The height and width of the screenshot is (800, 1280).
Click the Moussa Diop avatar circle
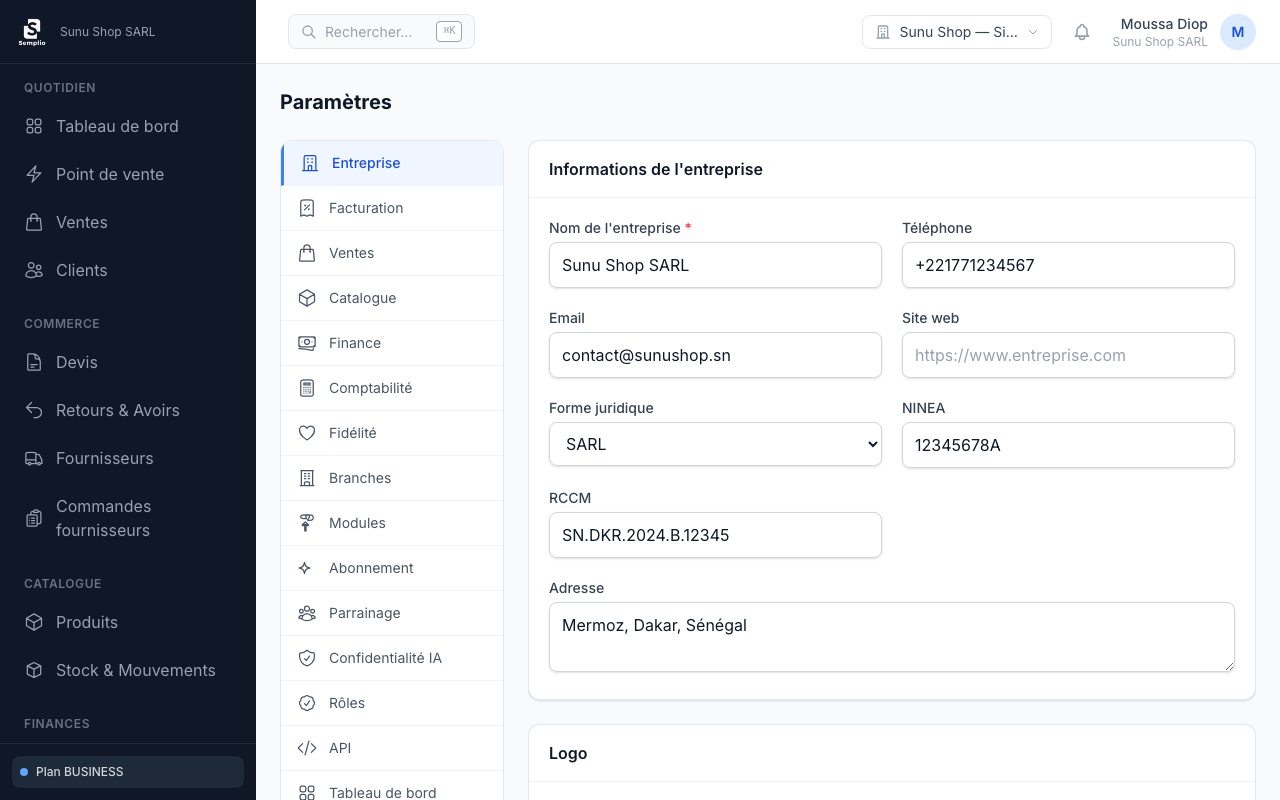pos(1237,31)
